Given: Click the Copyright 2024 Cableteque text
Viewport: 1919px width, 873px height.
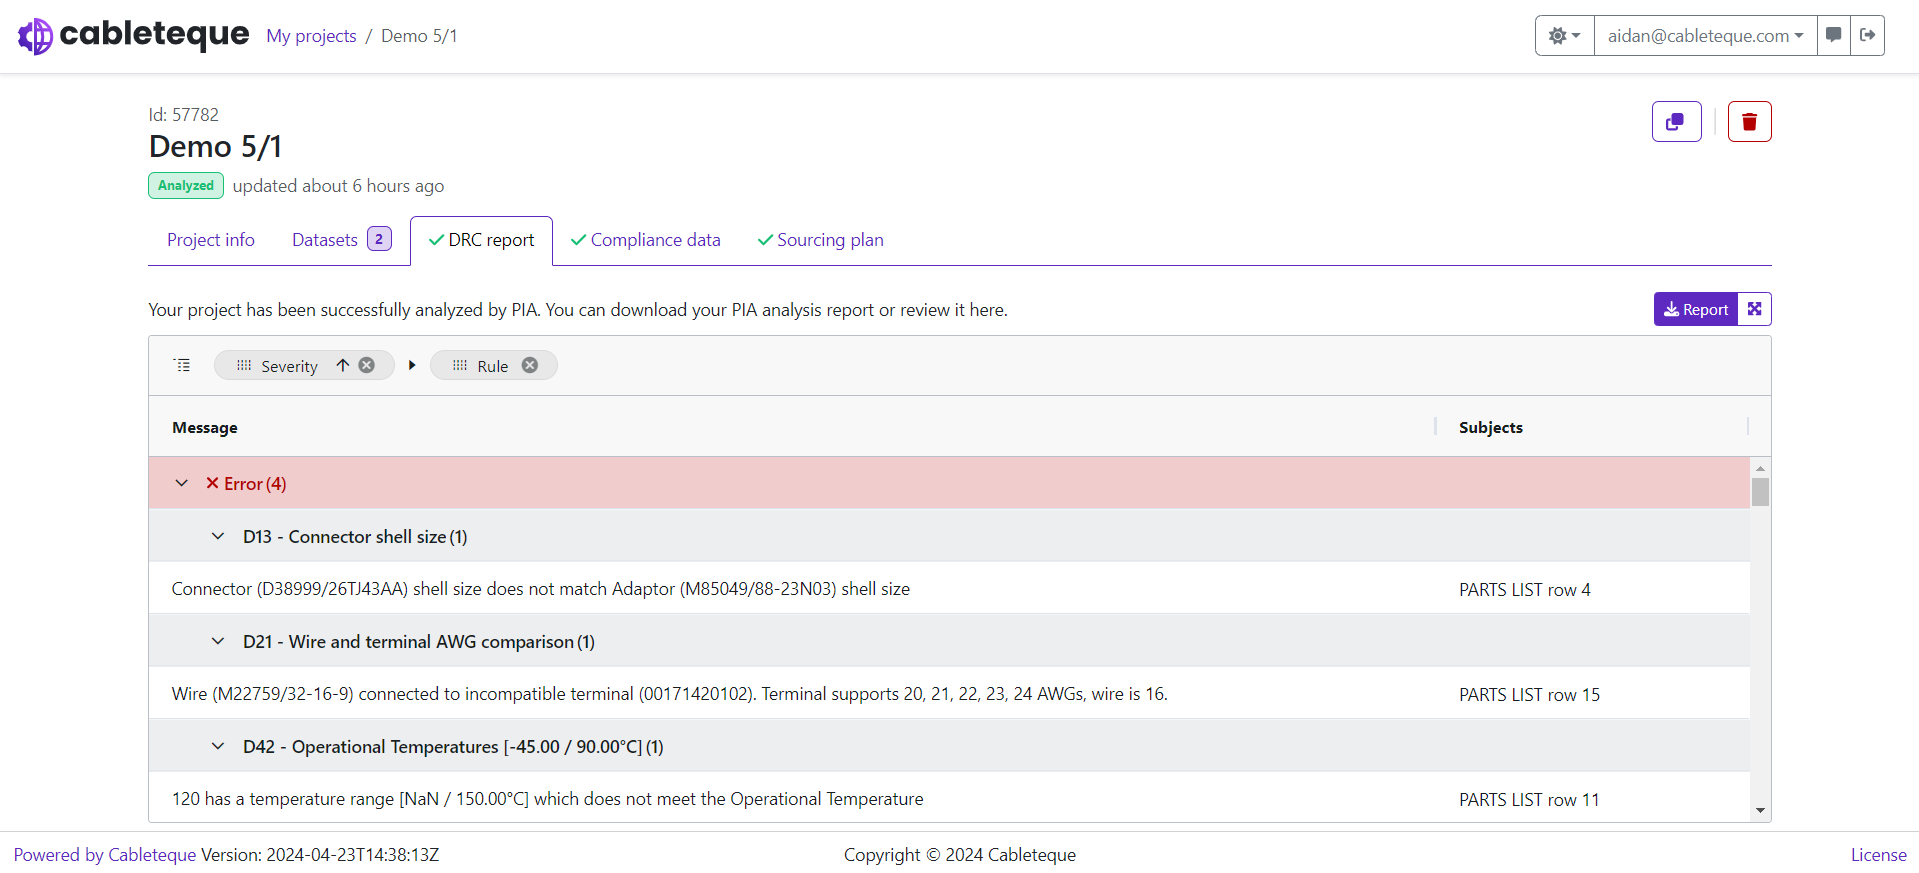Looking at the screenshot, I should coord(960,855).
